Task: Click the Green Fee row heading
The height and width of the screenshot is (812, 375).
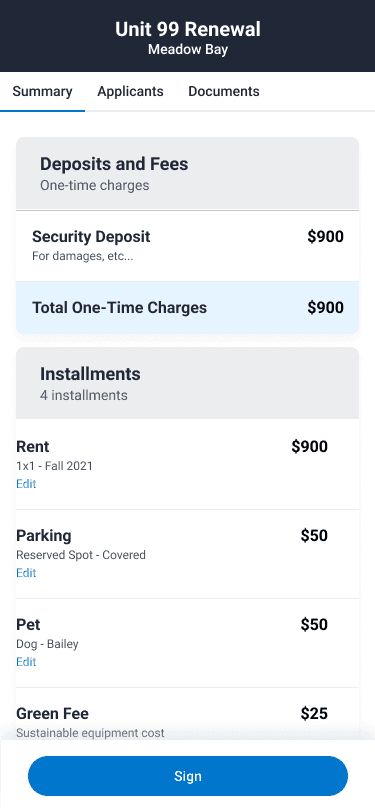Action: [x=52, y=714]
